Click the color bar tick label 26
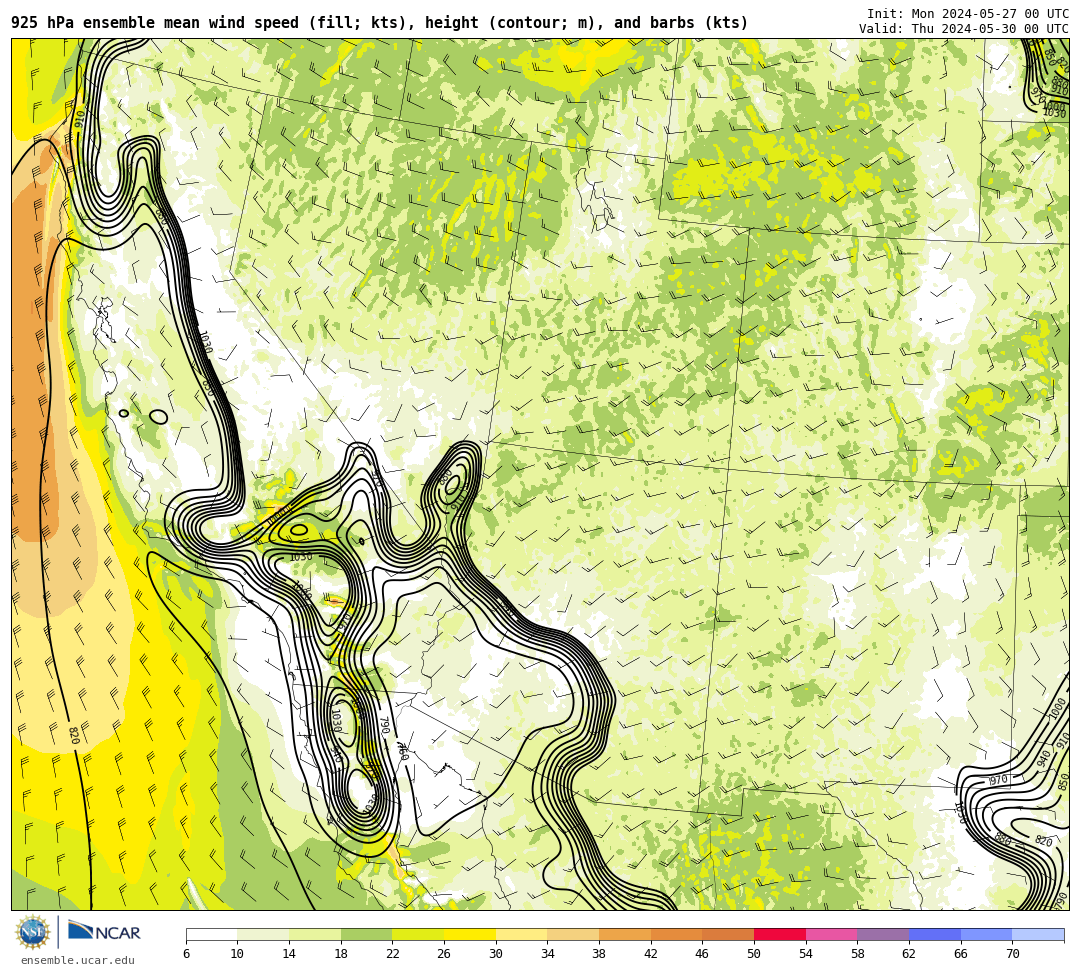1080x973 pixels. (444, 954)
